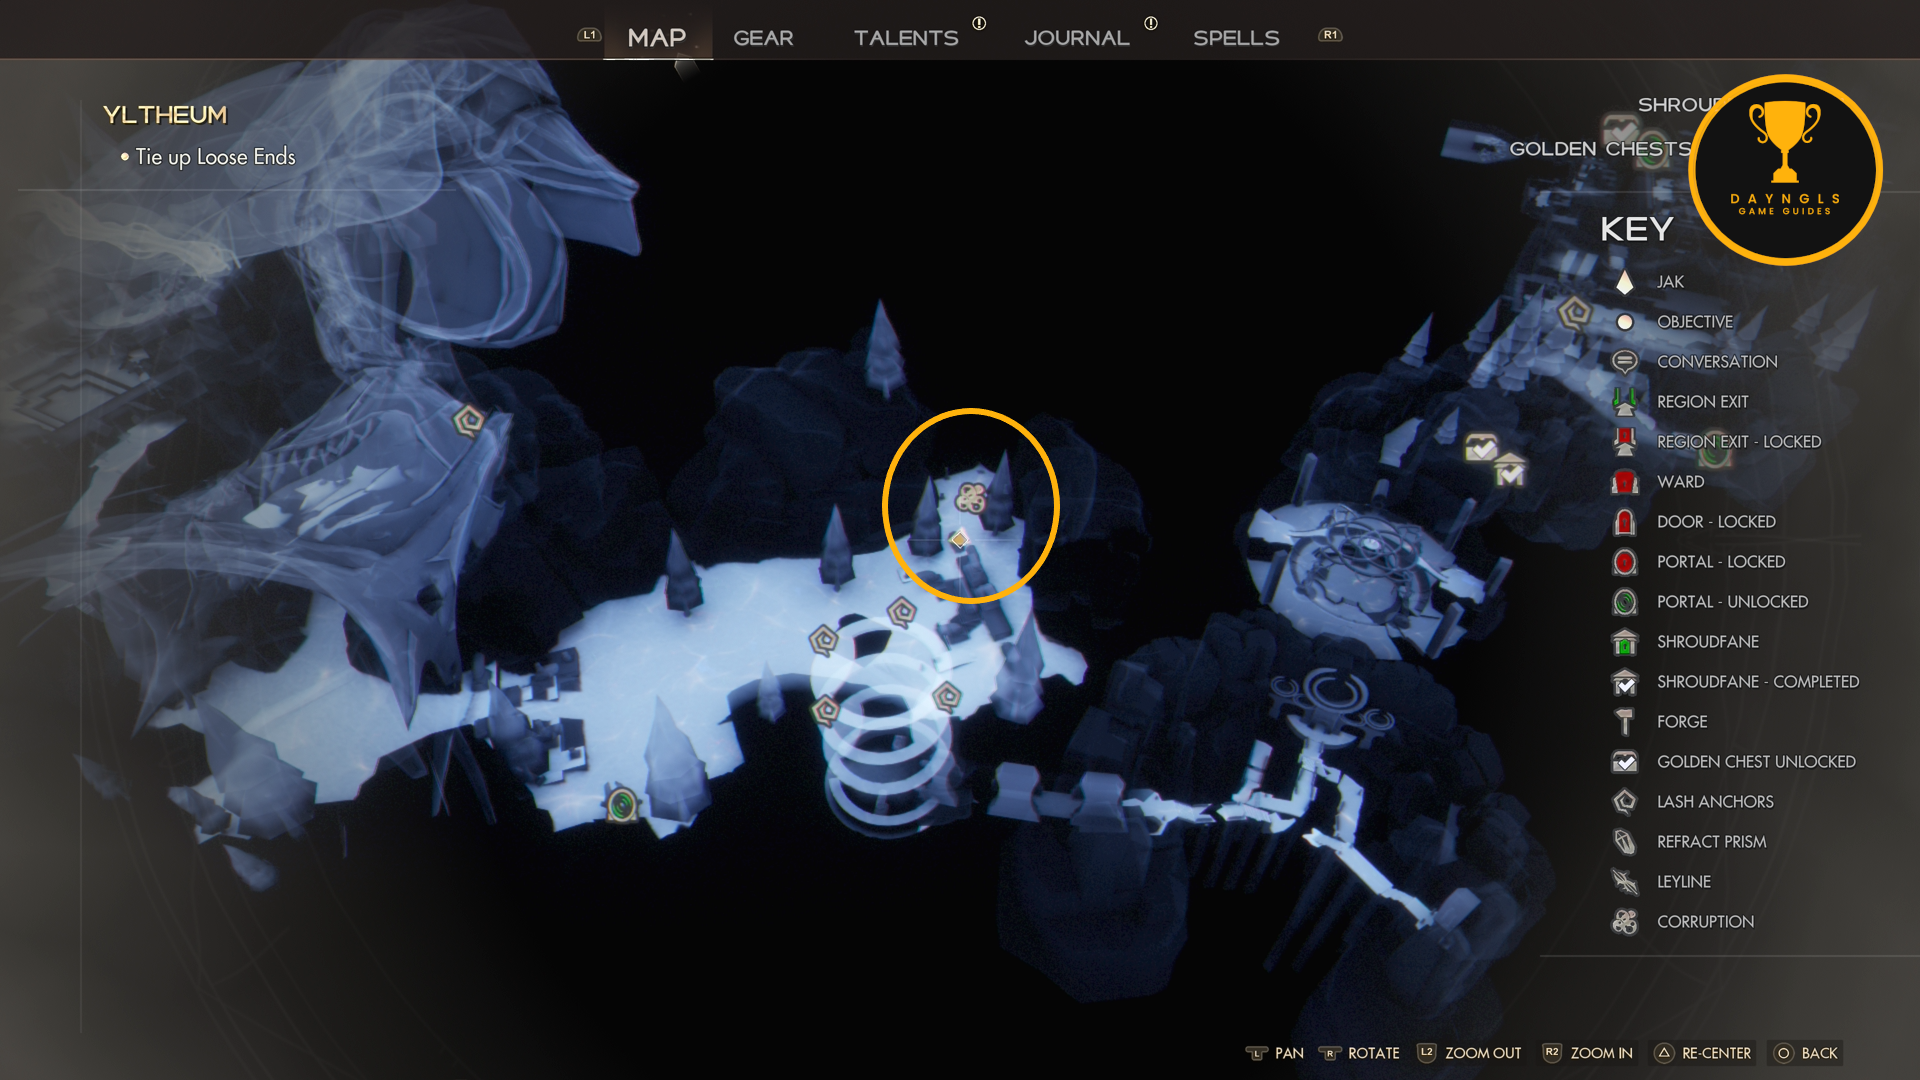Select Jak's diamond marker on the map
Screen dimensions: 1920x1080
pyautogui.click(x=959, y=540)
